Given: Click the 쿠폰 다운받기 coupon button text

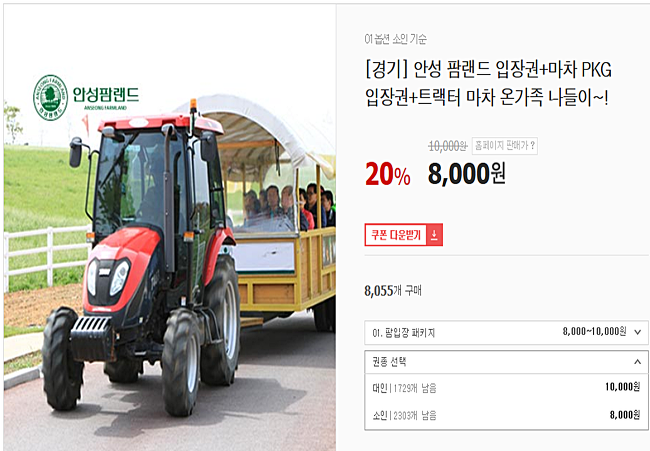Looking at the screenshot, I should pyautogui.click(x=395, y=235).
